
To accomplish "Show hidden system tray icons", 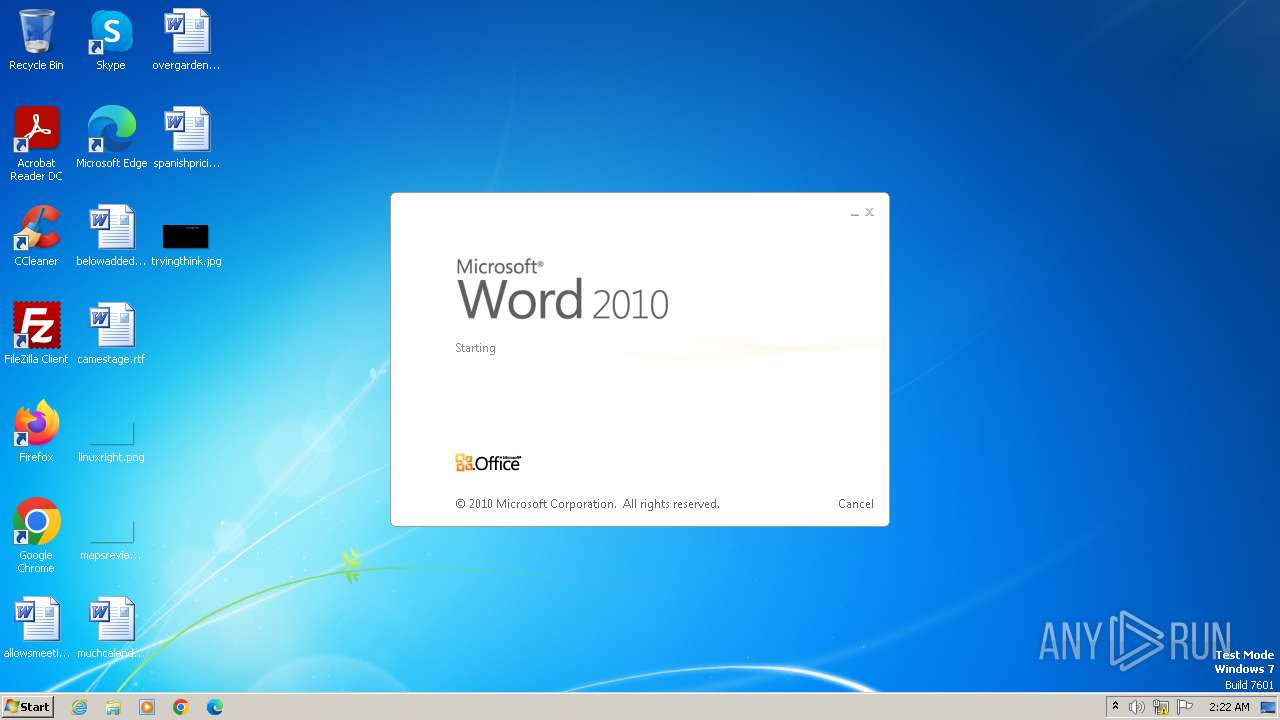I will pos(1116,707).
